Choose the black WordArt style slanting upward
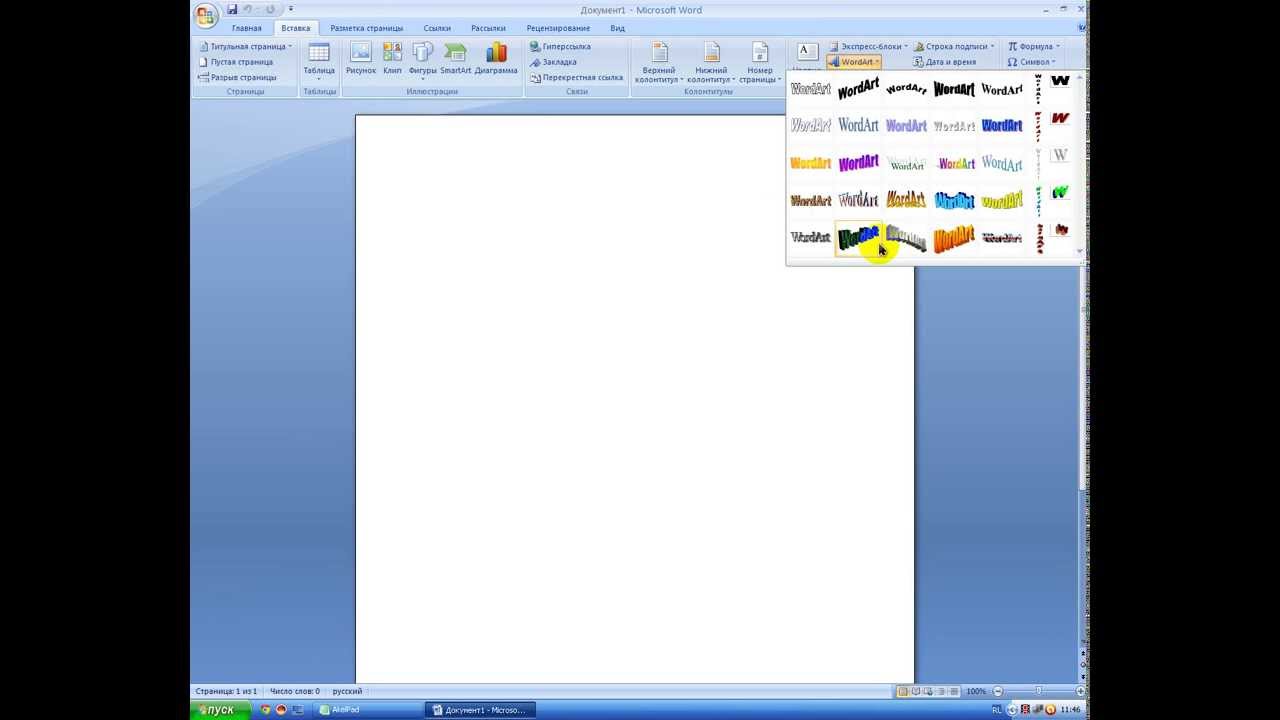1280x720 pixels. [858, 89]
